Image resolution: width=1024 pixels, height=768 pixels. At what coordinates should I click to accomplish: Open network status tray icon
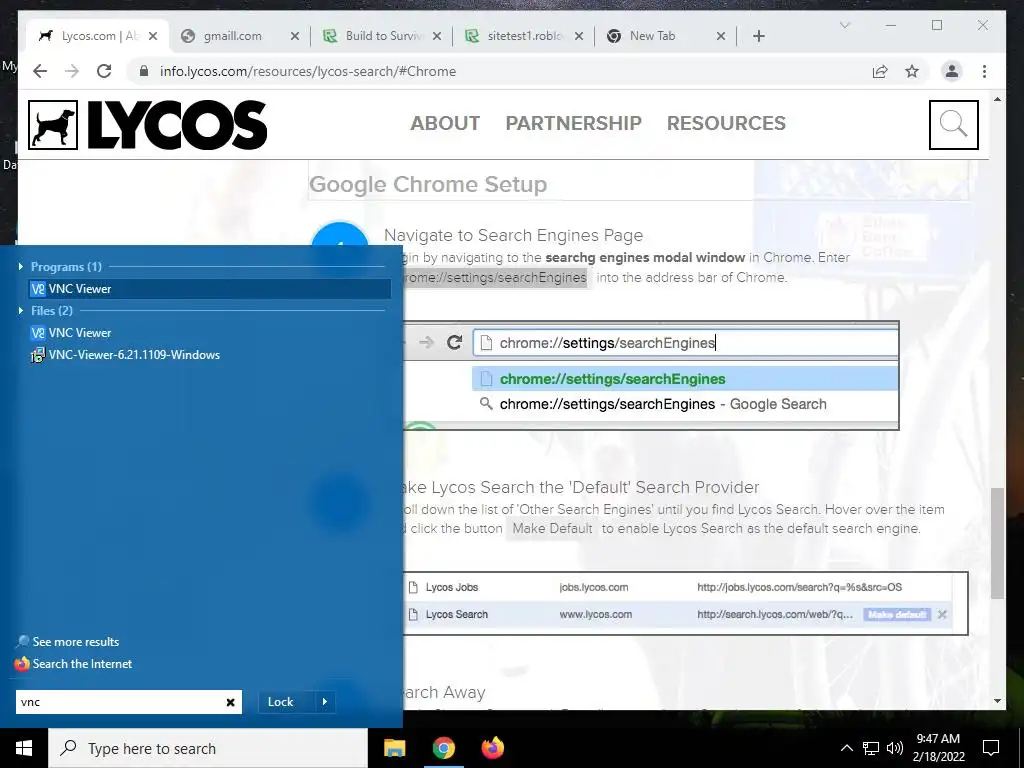[871, 748]
